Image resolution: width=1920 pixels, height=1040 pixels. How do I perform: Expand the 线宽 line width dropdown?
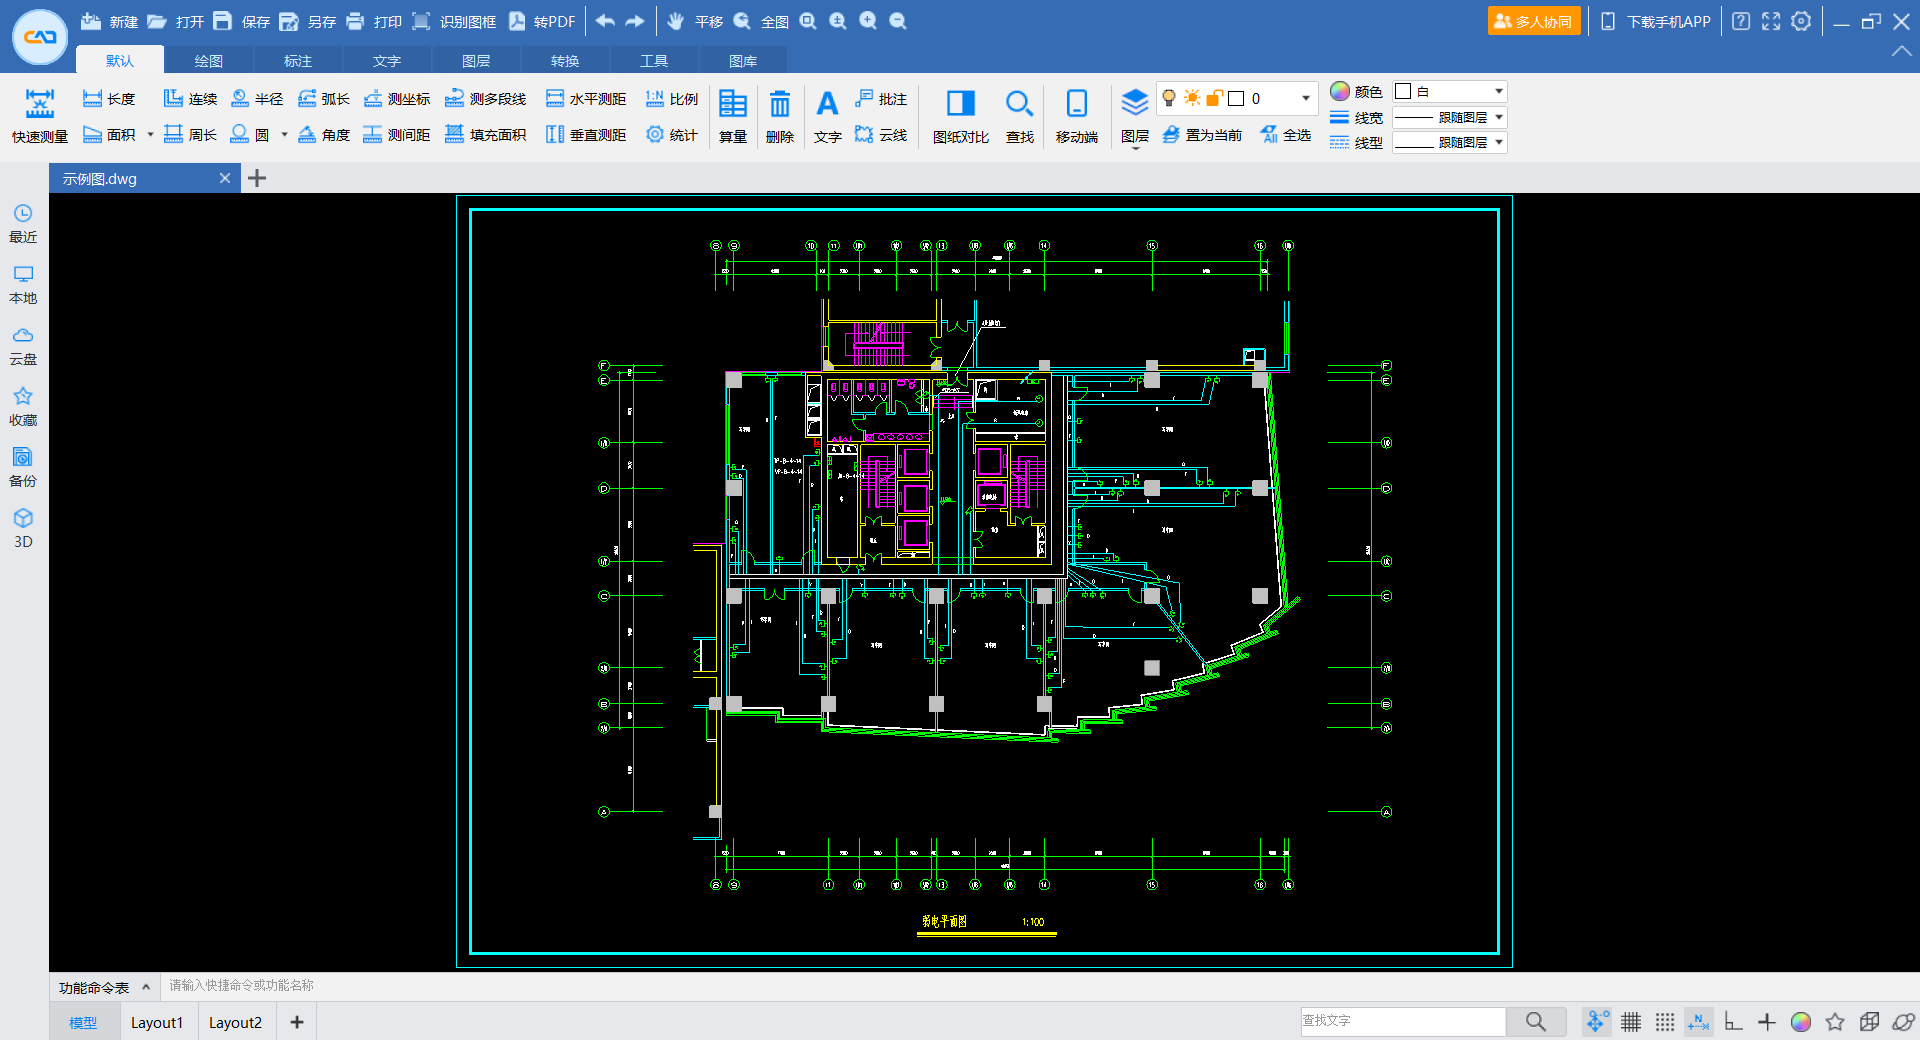pos(1498,117)
